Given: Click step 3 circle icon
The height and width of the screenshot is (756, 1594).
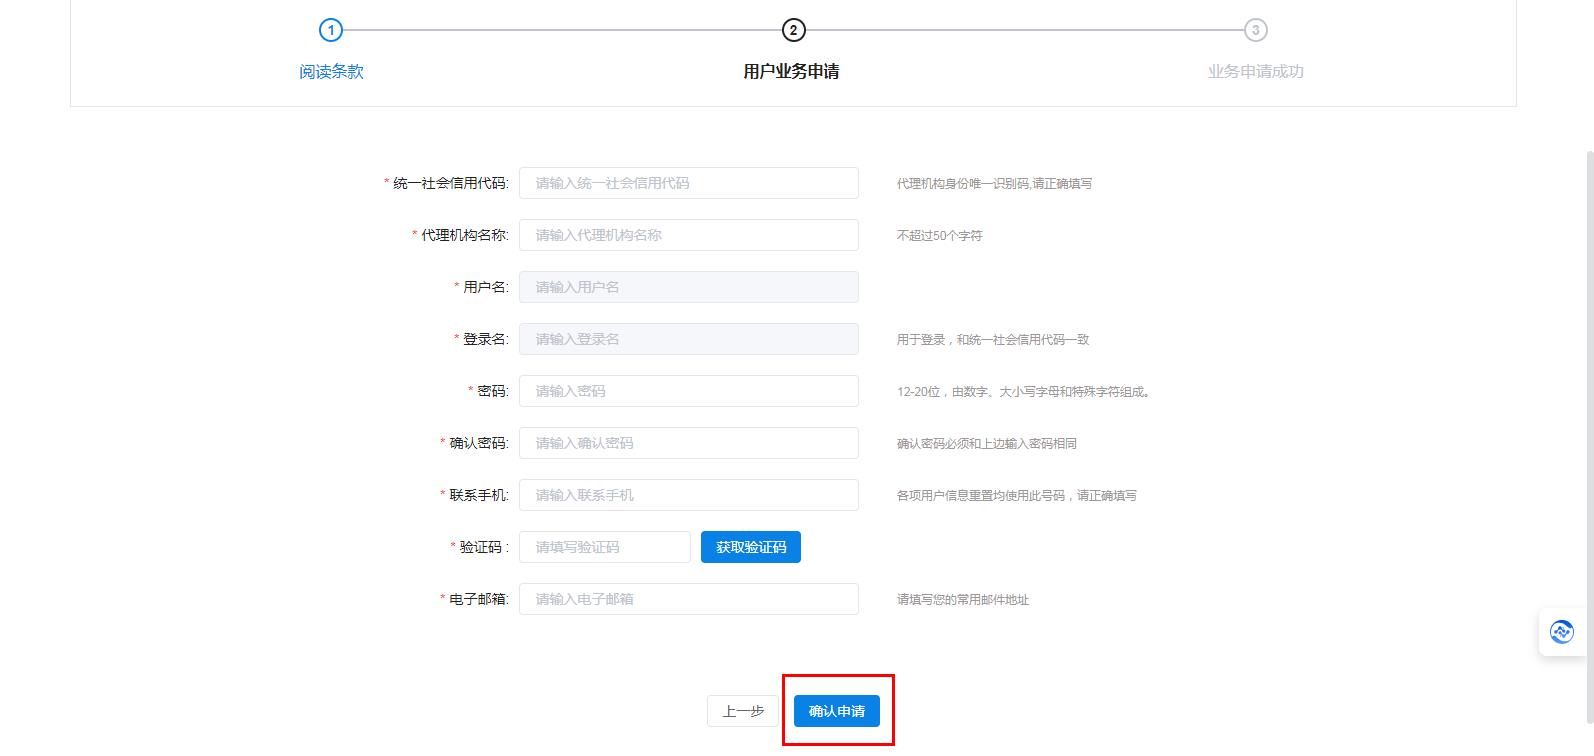Looking at the screenshot, I should [x=1255, y=30].
